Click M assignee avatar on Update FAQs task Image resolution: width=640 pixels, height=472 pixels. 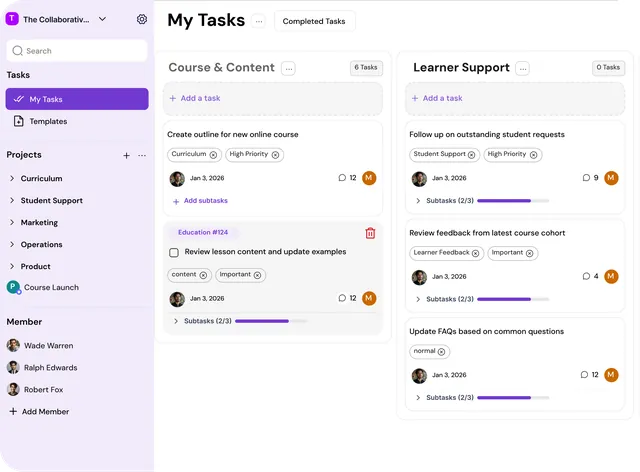[611, 374]
